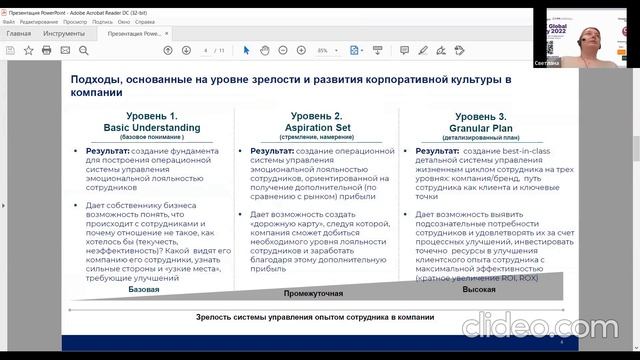The height and width of the screenshot is (360, 640).
Task: Zoom in with plus icon
Action: [x=301, y=50]
